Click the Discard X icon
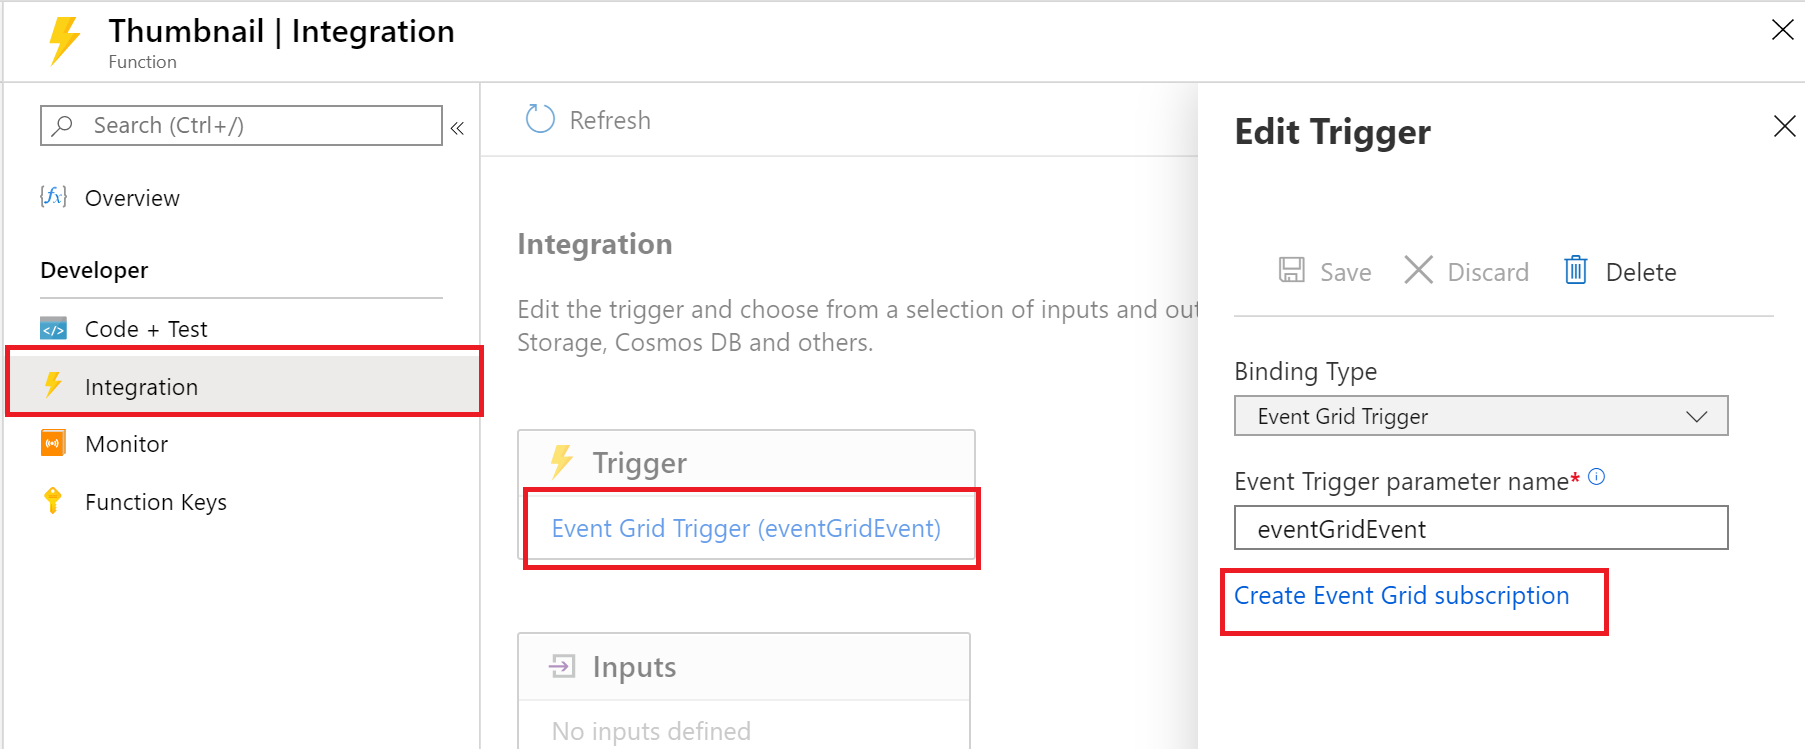Screen dimensions: 1805x749 [x=1418, y=270]
